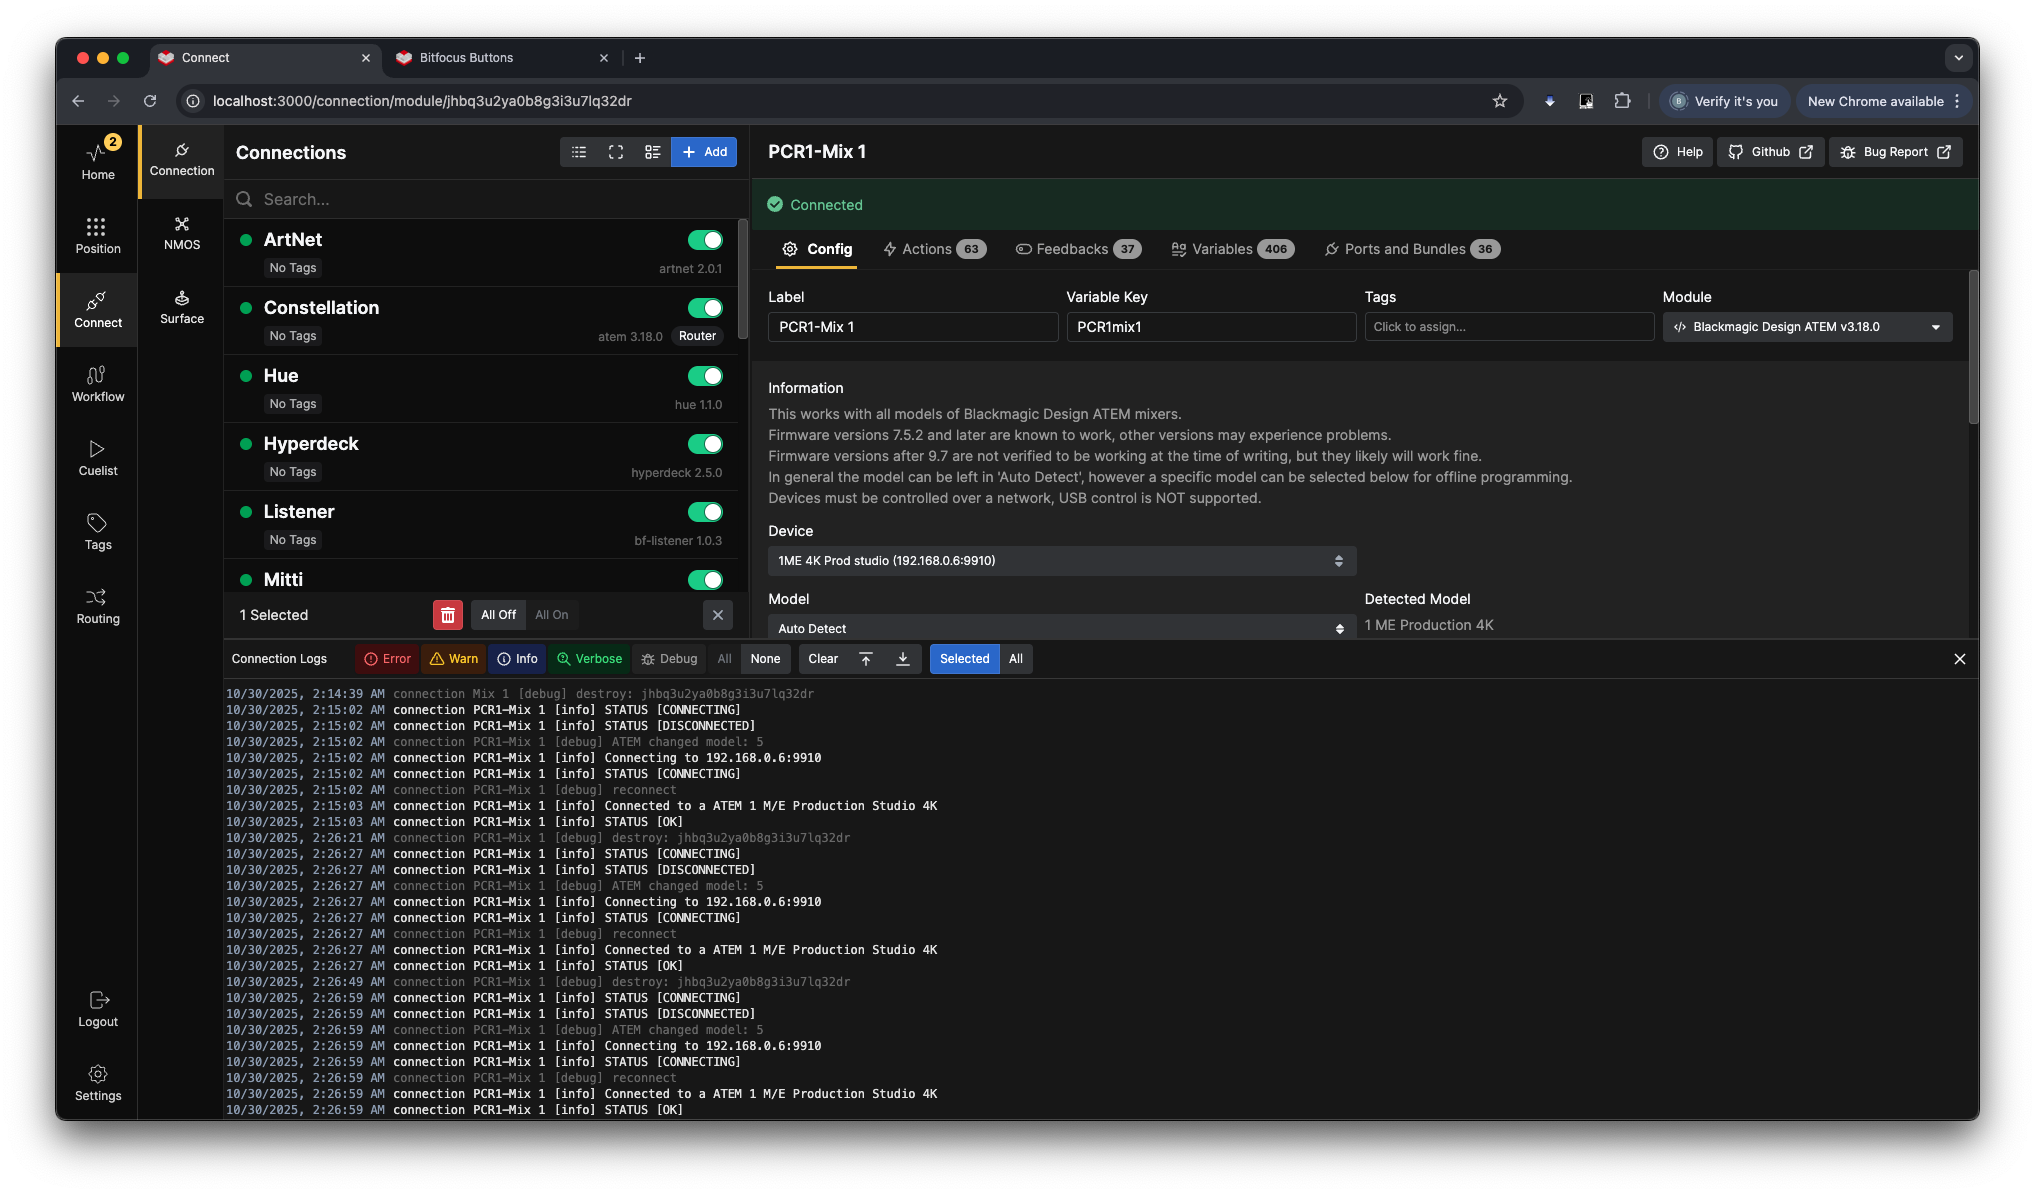Edit the Label field PCR1-Mix 1
Viewport: 2035px width, 1194px height.
pyautogui.click(x=913, y=327)
